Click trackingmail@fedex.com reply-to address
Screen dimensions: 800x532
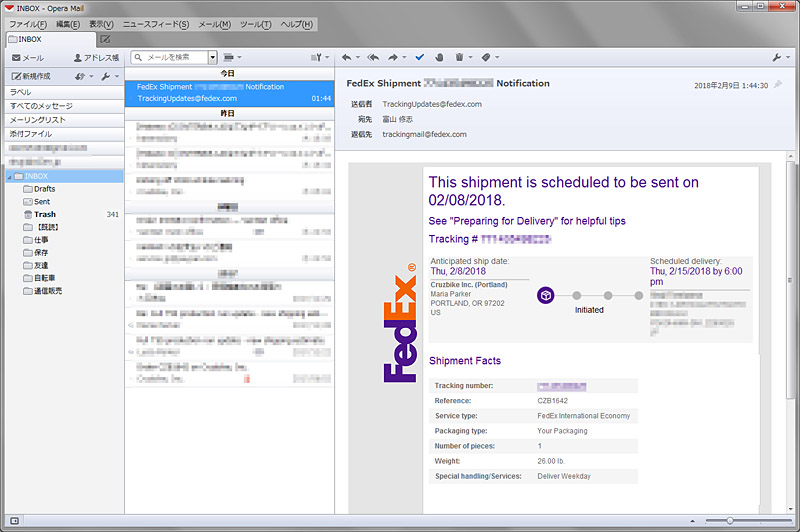coord(424,134)
